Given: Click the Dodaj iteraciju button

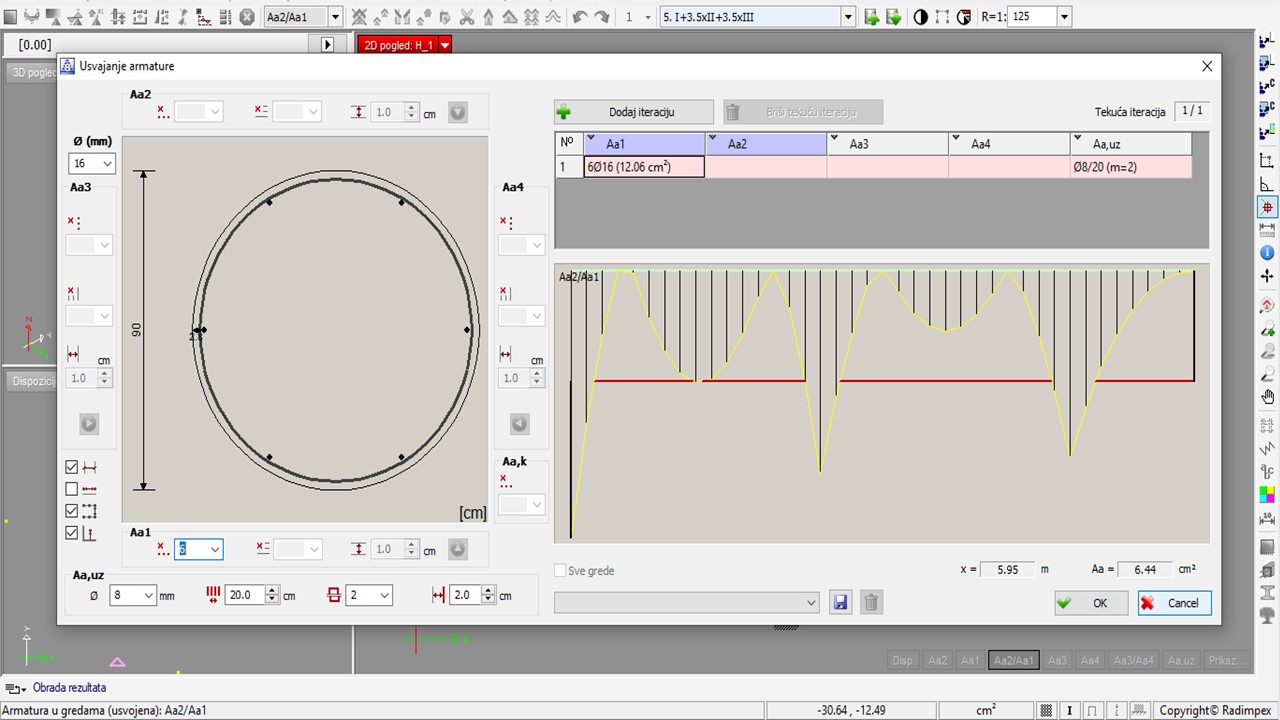Looking at the screenshot, I should click(634, 112).
